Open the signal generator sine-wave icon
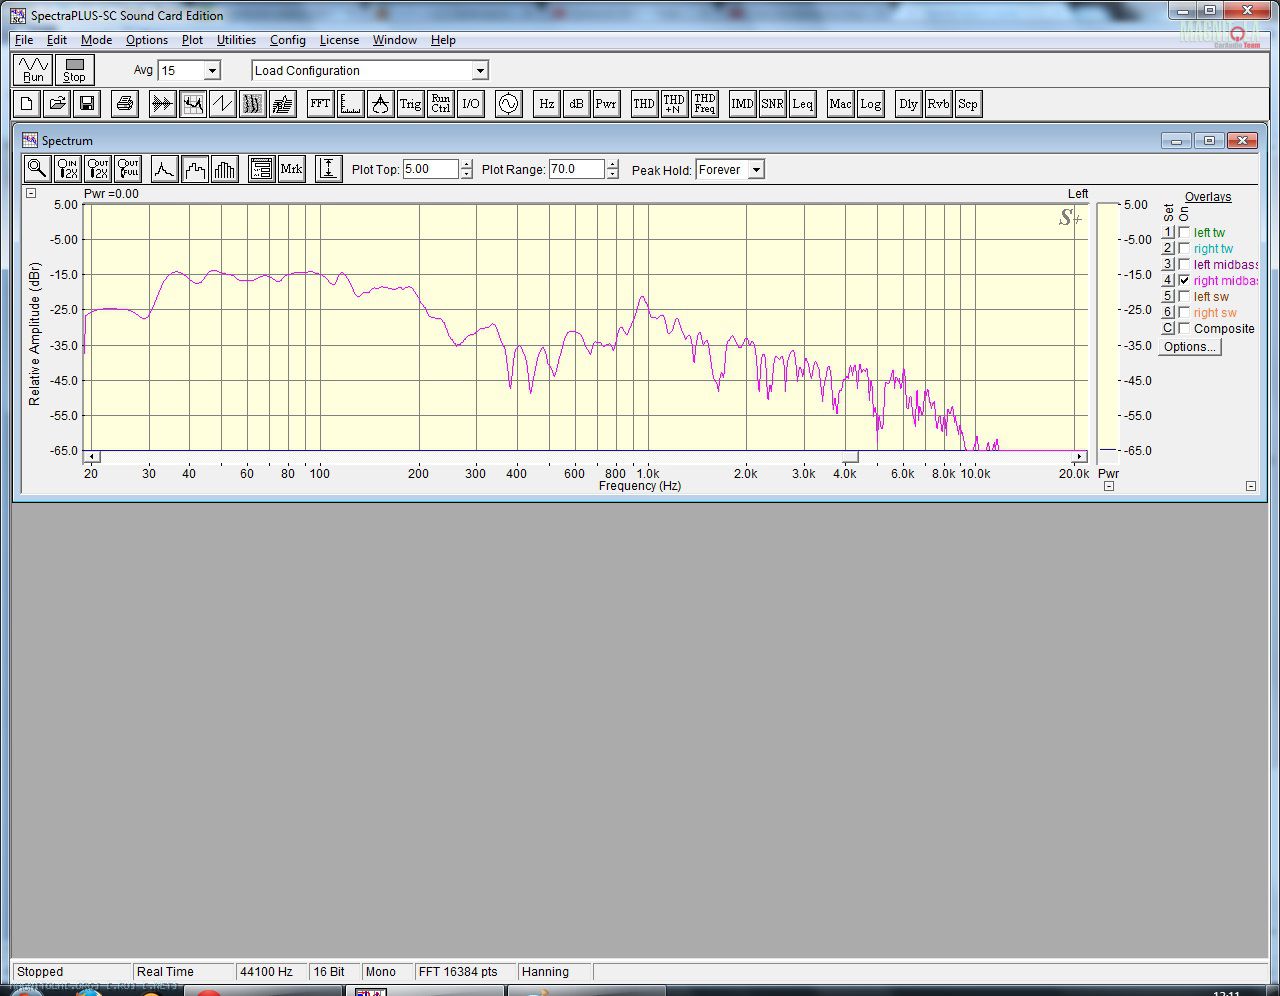Image resolution: width=1280 pixels, height=996 pixels. pos(508,104)
